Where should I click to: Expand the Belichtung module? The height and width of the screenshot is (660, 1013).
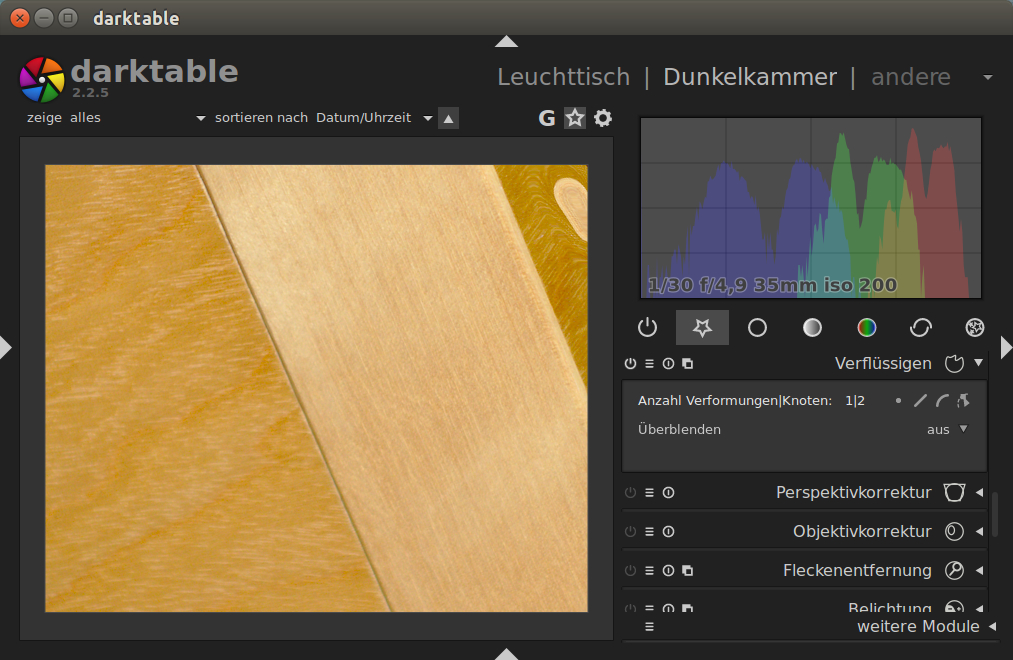pos(979,608)
